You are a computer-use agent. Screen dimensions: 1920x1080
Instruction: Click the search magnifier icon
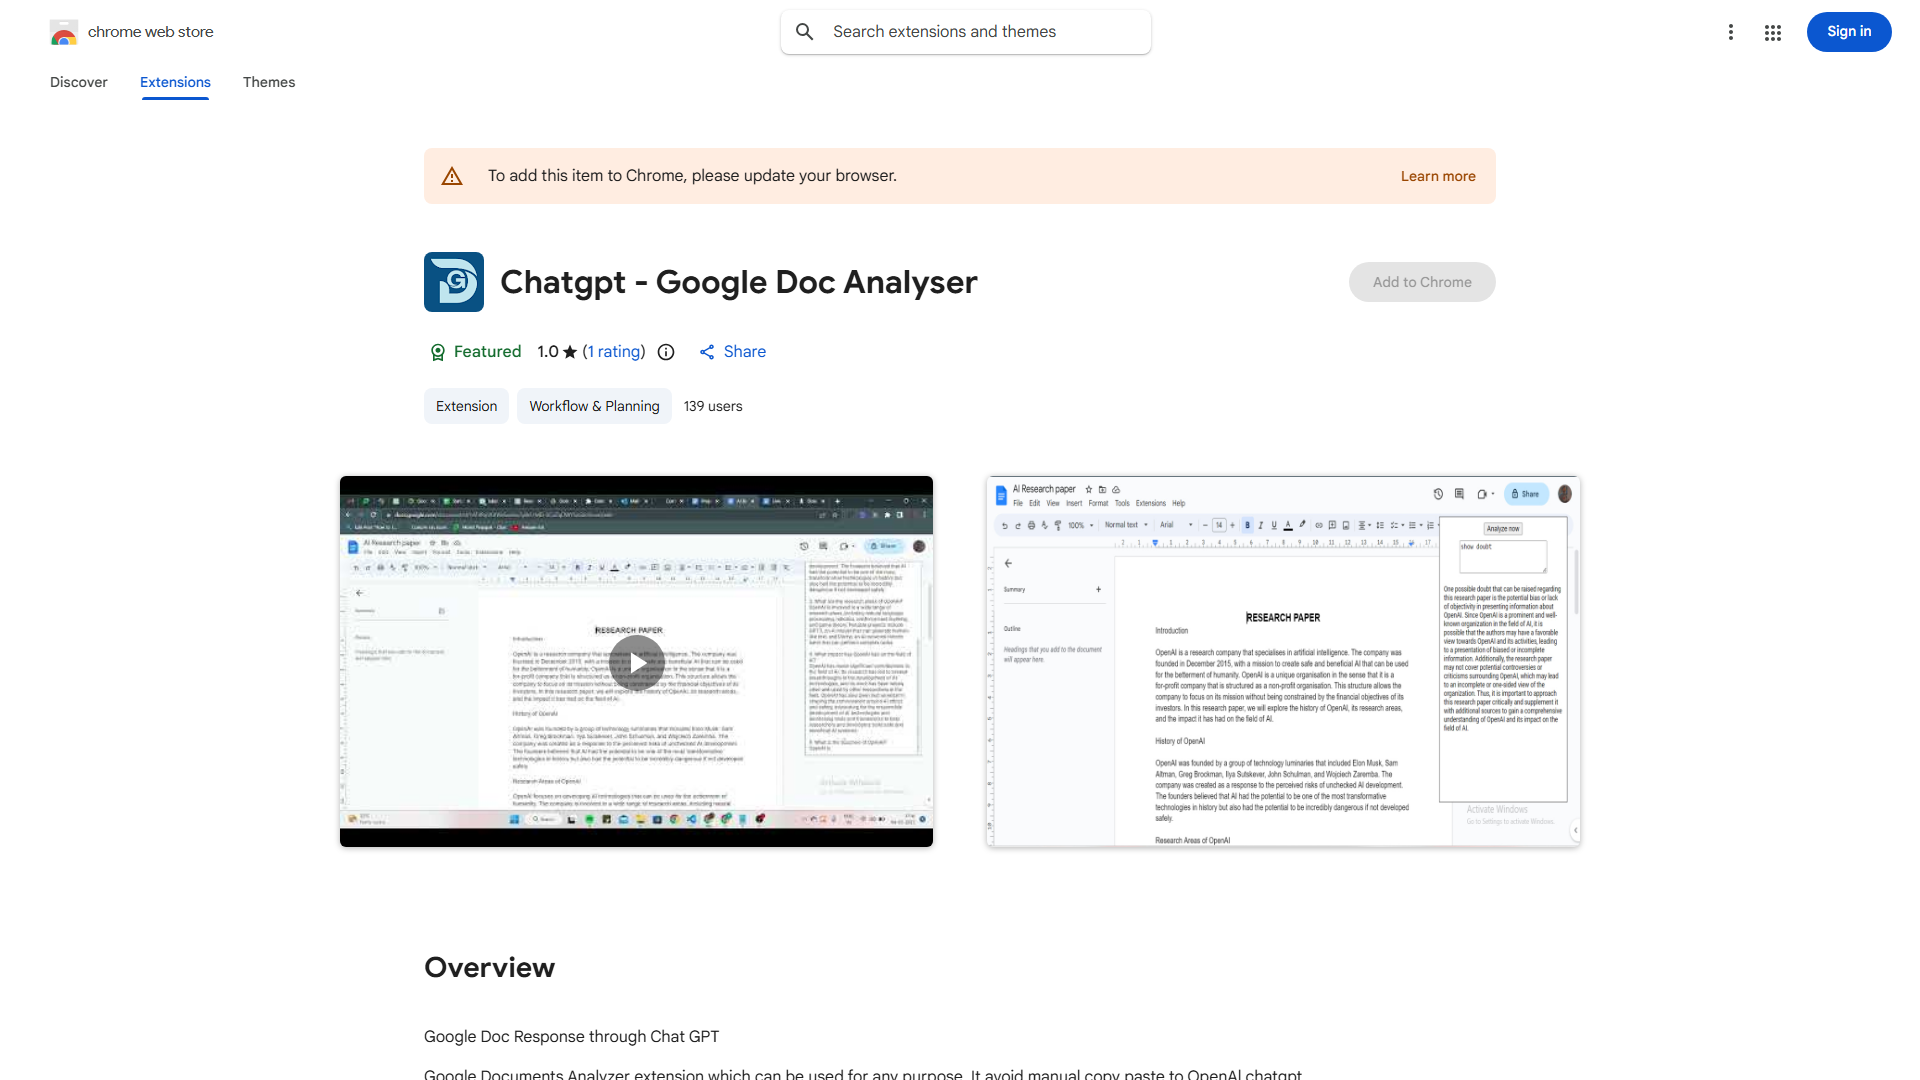(804, 31)
